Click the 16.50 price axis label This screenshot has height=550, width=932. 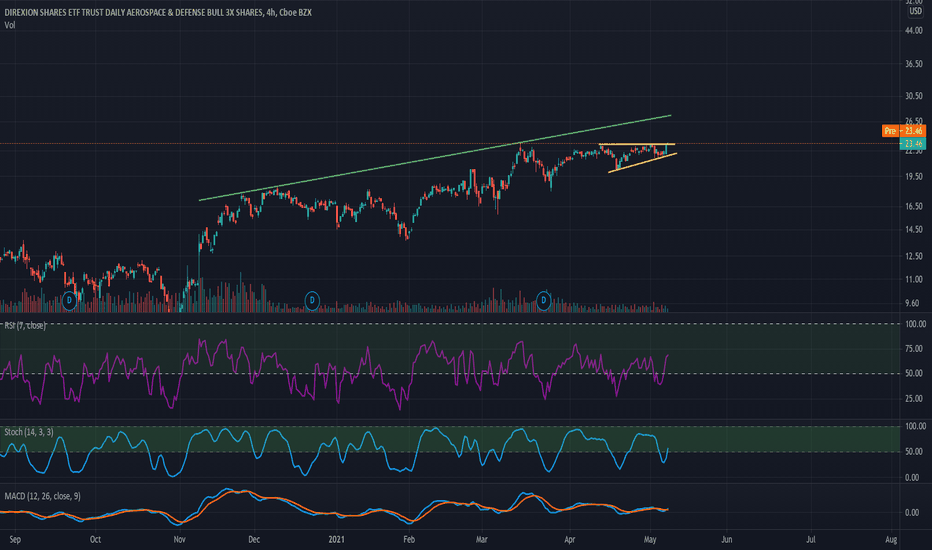pyautogui.click(x=914, y=206)
